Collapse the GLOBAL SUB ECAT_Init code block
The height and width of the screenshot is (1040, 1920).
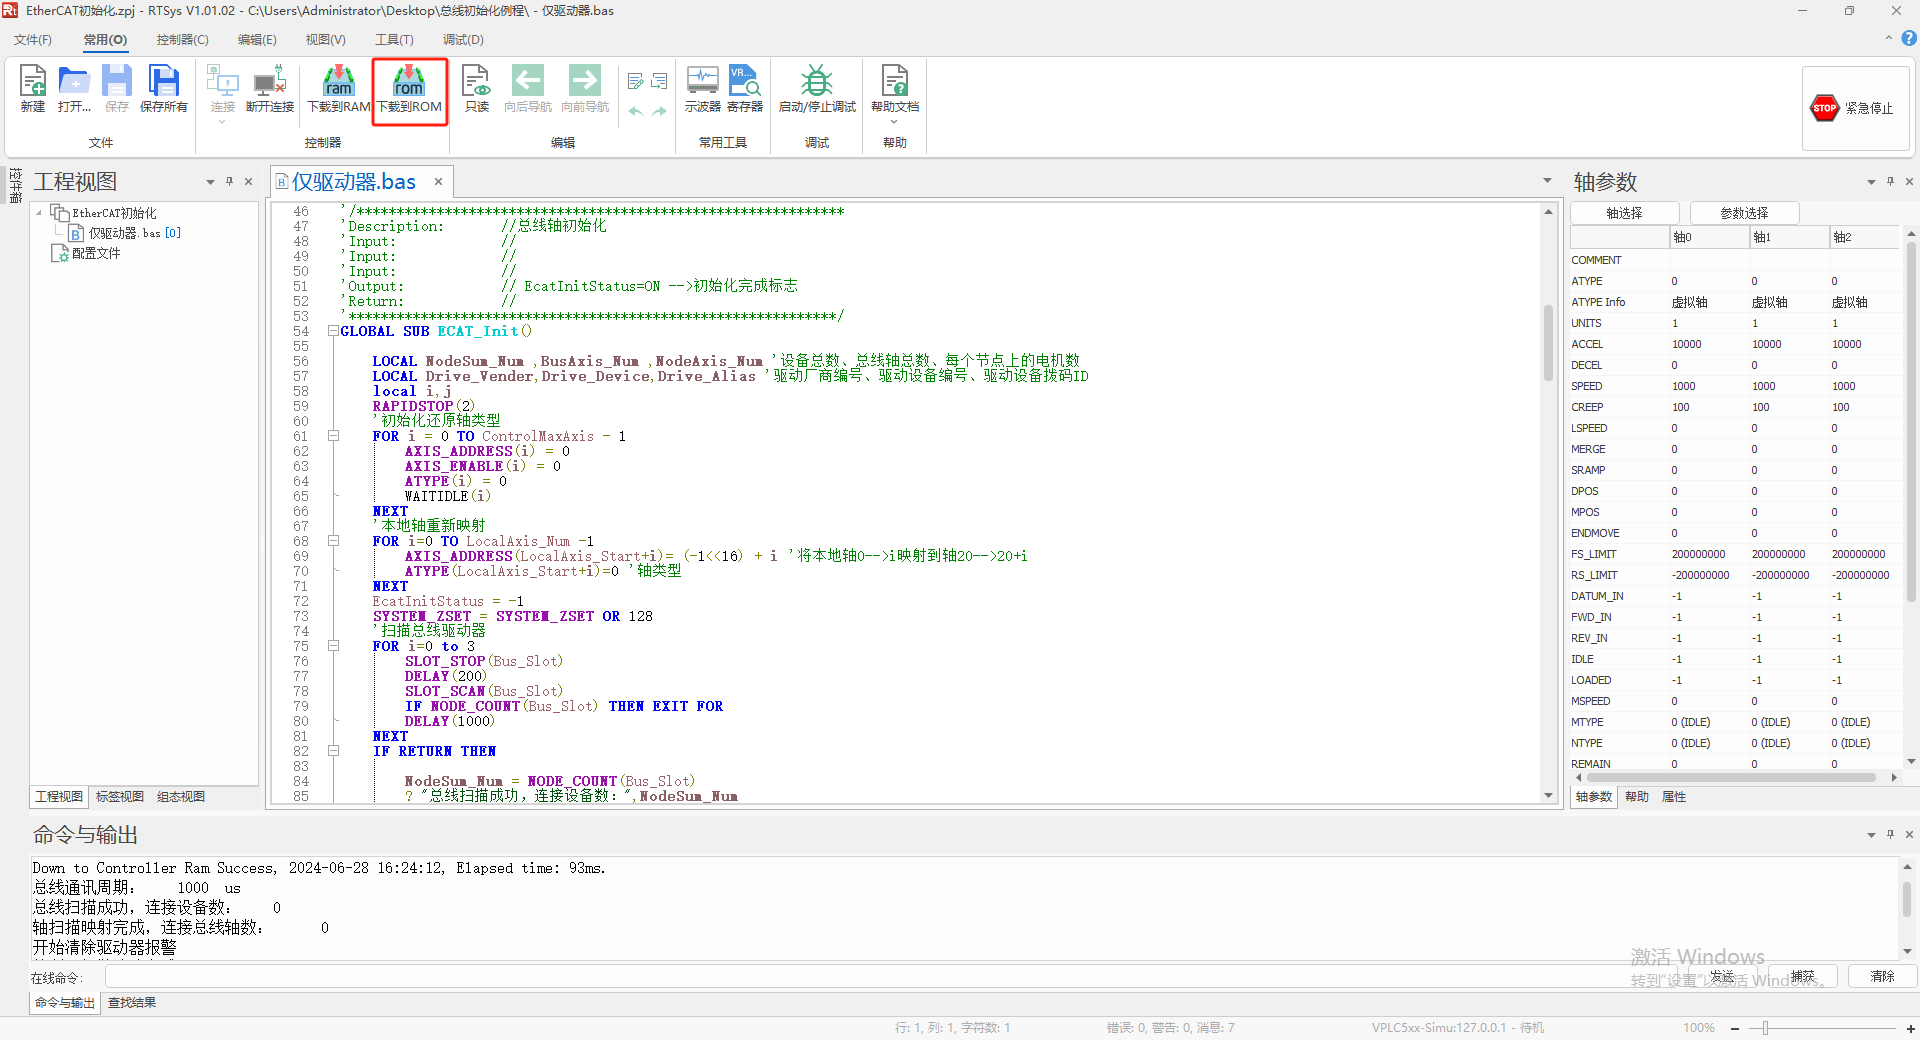click(x=333, y=331)
